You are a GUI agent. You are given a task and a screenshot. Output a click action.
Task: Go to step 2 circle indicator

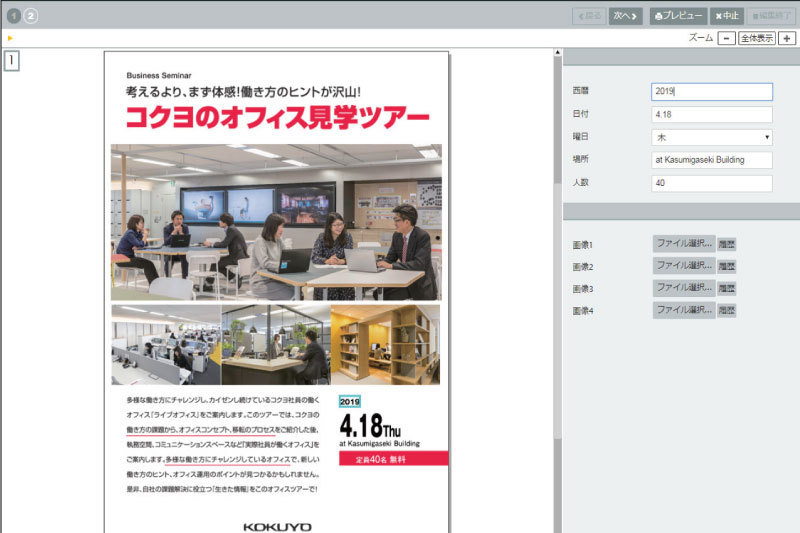point(31,16)
